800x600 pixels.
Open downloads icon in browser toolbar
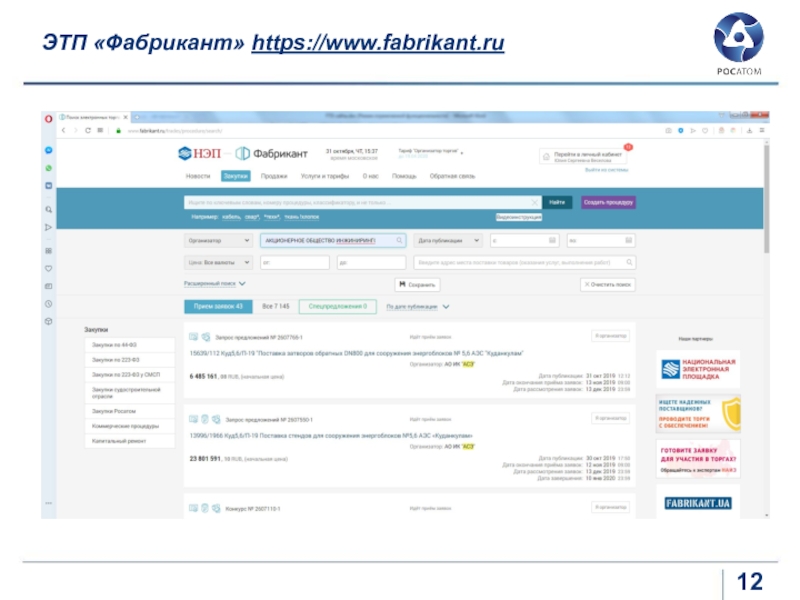click(x=749, y=131)
